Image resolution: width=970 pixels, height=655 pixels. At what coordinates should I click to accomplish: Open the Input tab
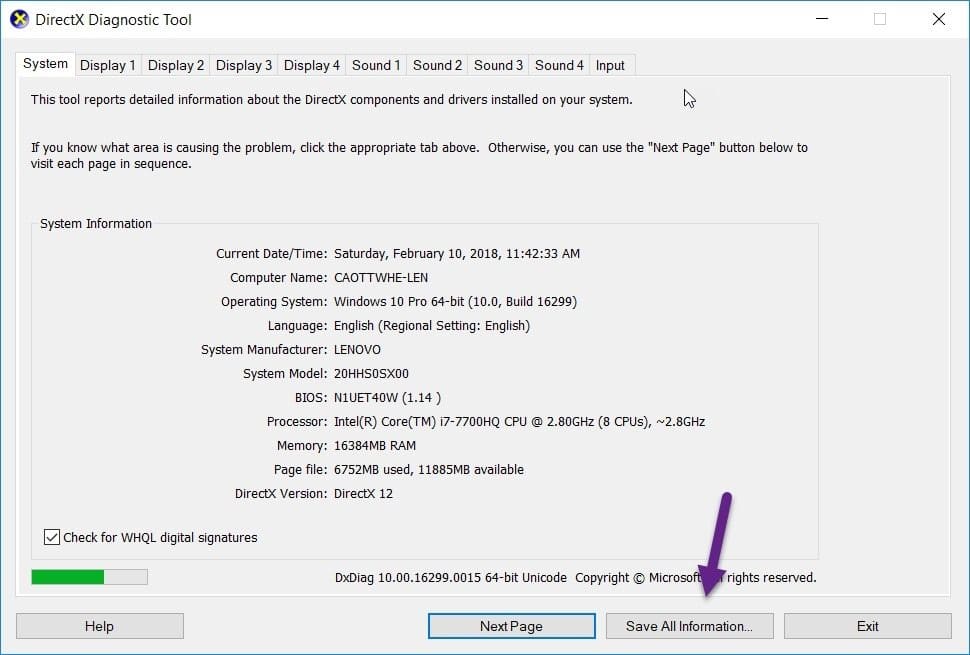(611, 66)
